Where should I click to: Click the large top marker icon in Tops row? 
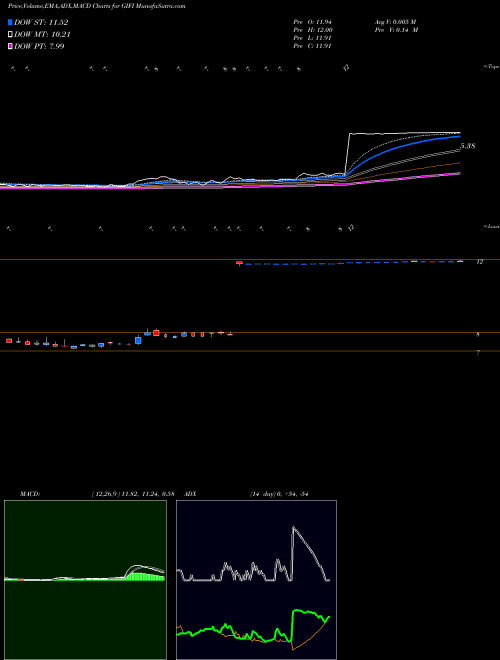(x=346, y=67)
